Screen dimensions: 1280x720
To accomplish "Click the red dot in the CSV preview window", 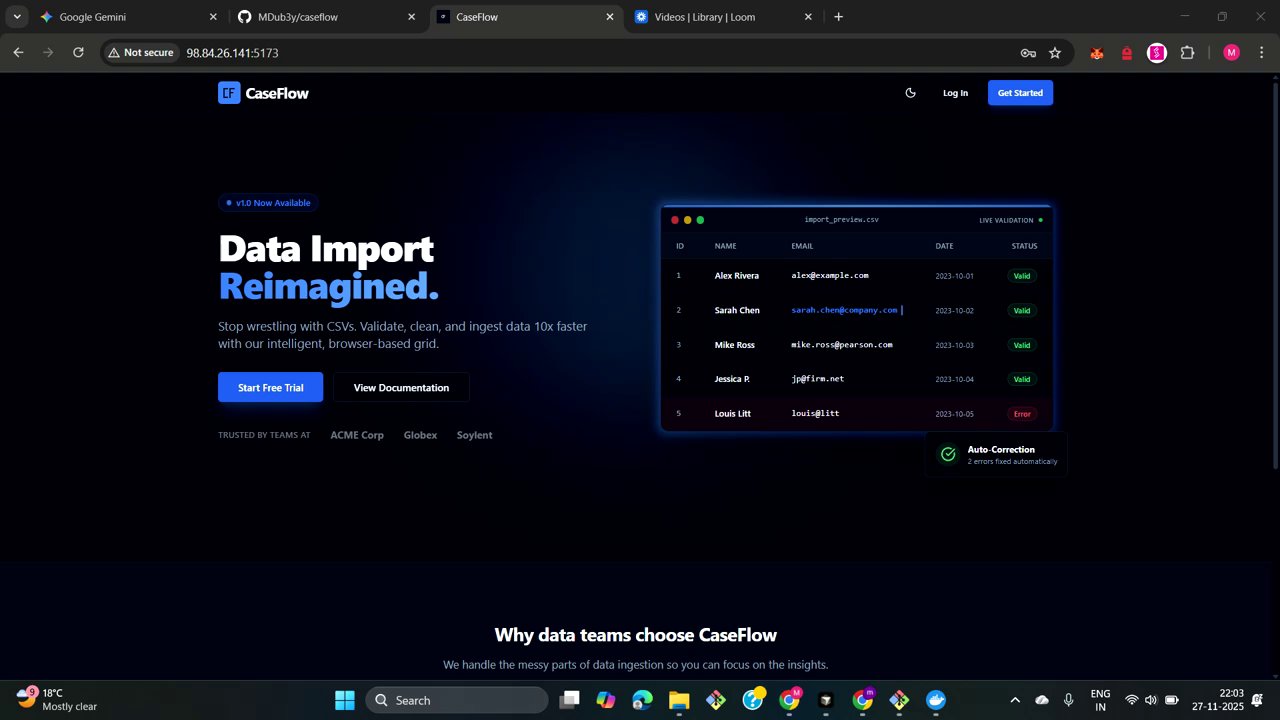I will pyautogui.click(x=675, y=220).
